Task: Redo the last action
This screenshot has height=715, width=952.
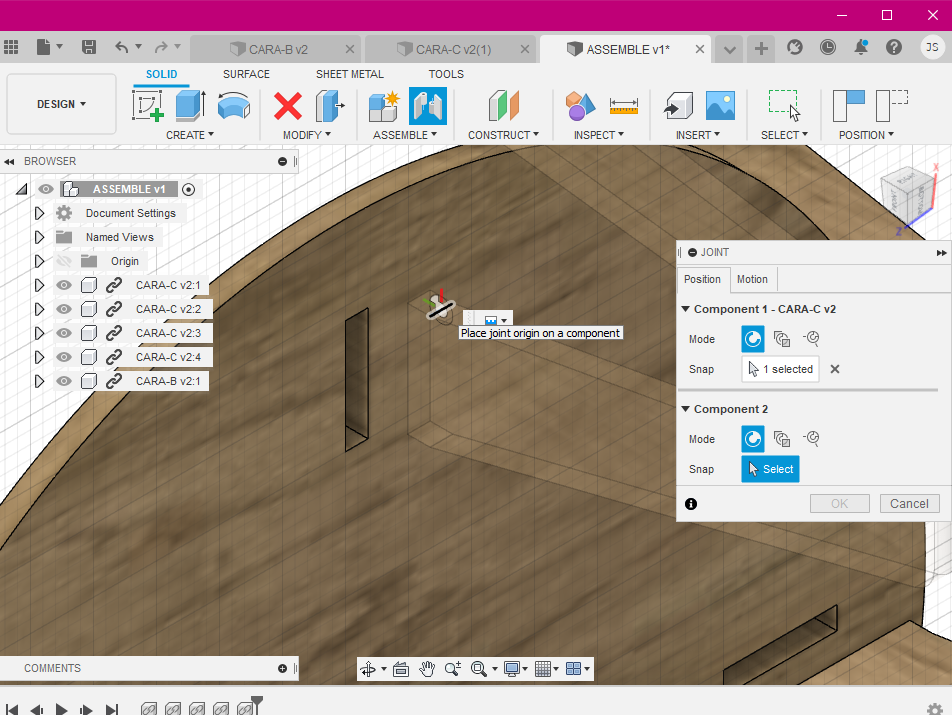Action: [161, 47]
